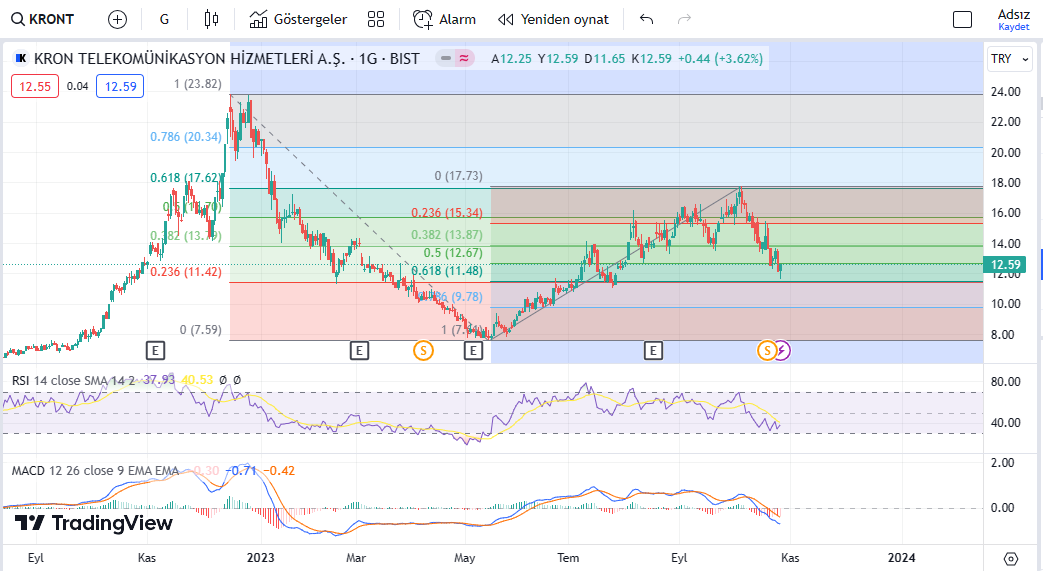Create an Alarm

444,19
